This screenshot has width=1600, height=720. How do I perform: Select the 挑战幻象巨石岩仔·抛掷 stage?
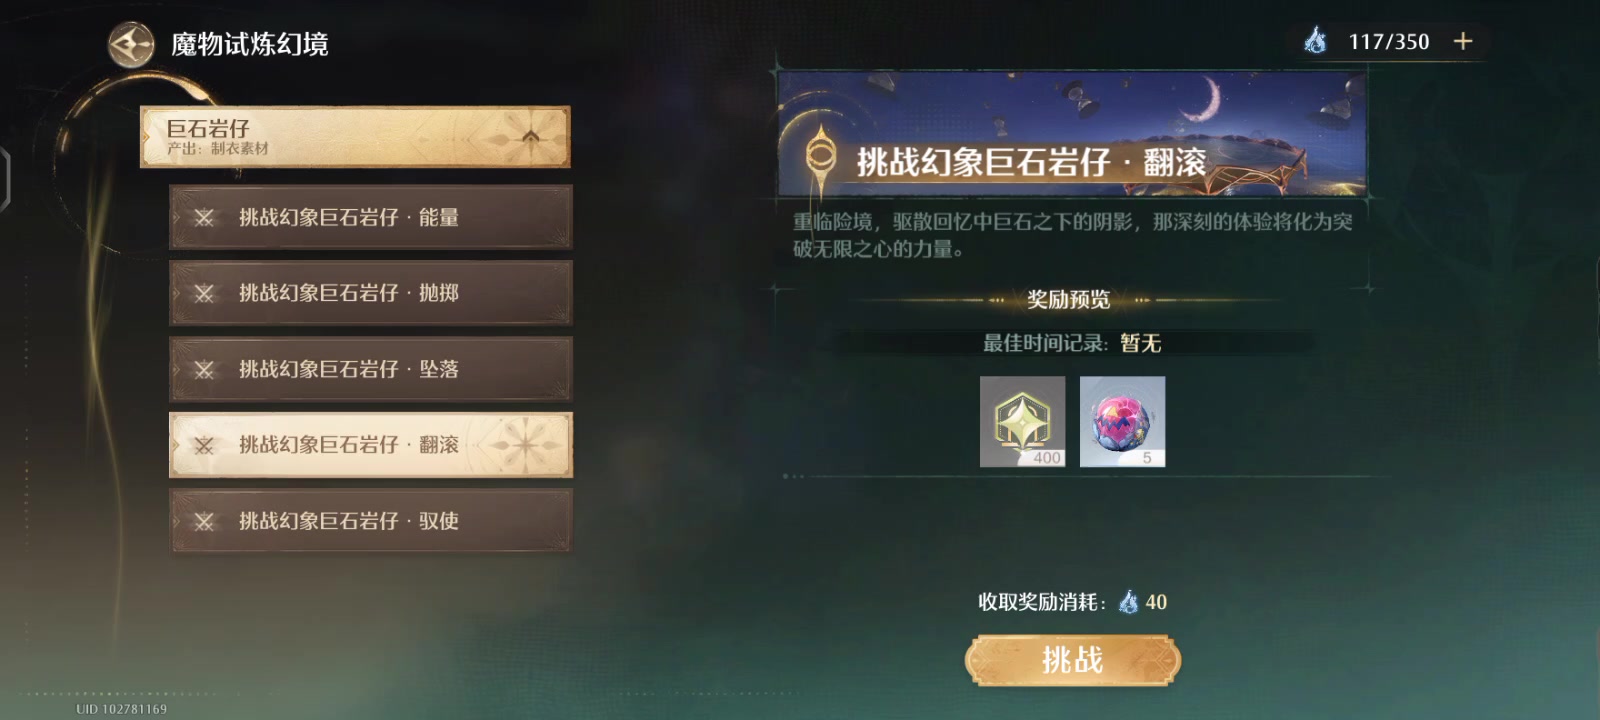tap(371, 293)
